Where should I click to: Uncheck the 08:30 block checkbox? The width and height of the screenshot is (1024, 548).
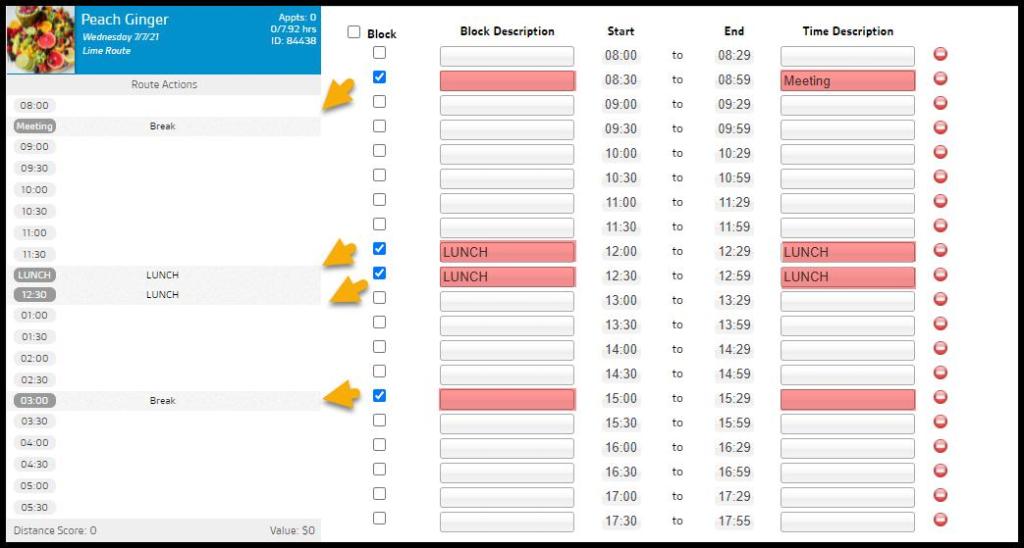coord(379,77)
